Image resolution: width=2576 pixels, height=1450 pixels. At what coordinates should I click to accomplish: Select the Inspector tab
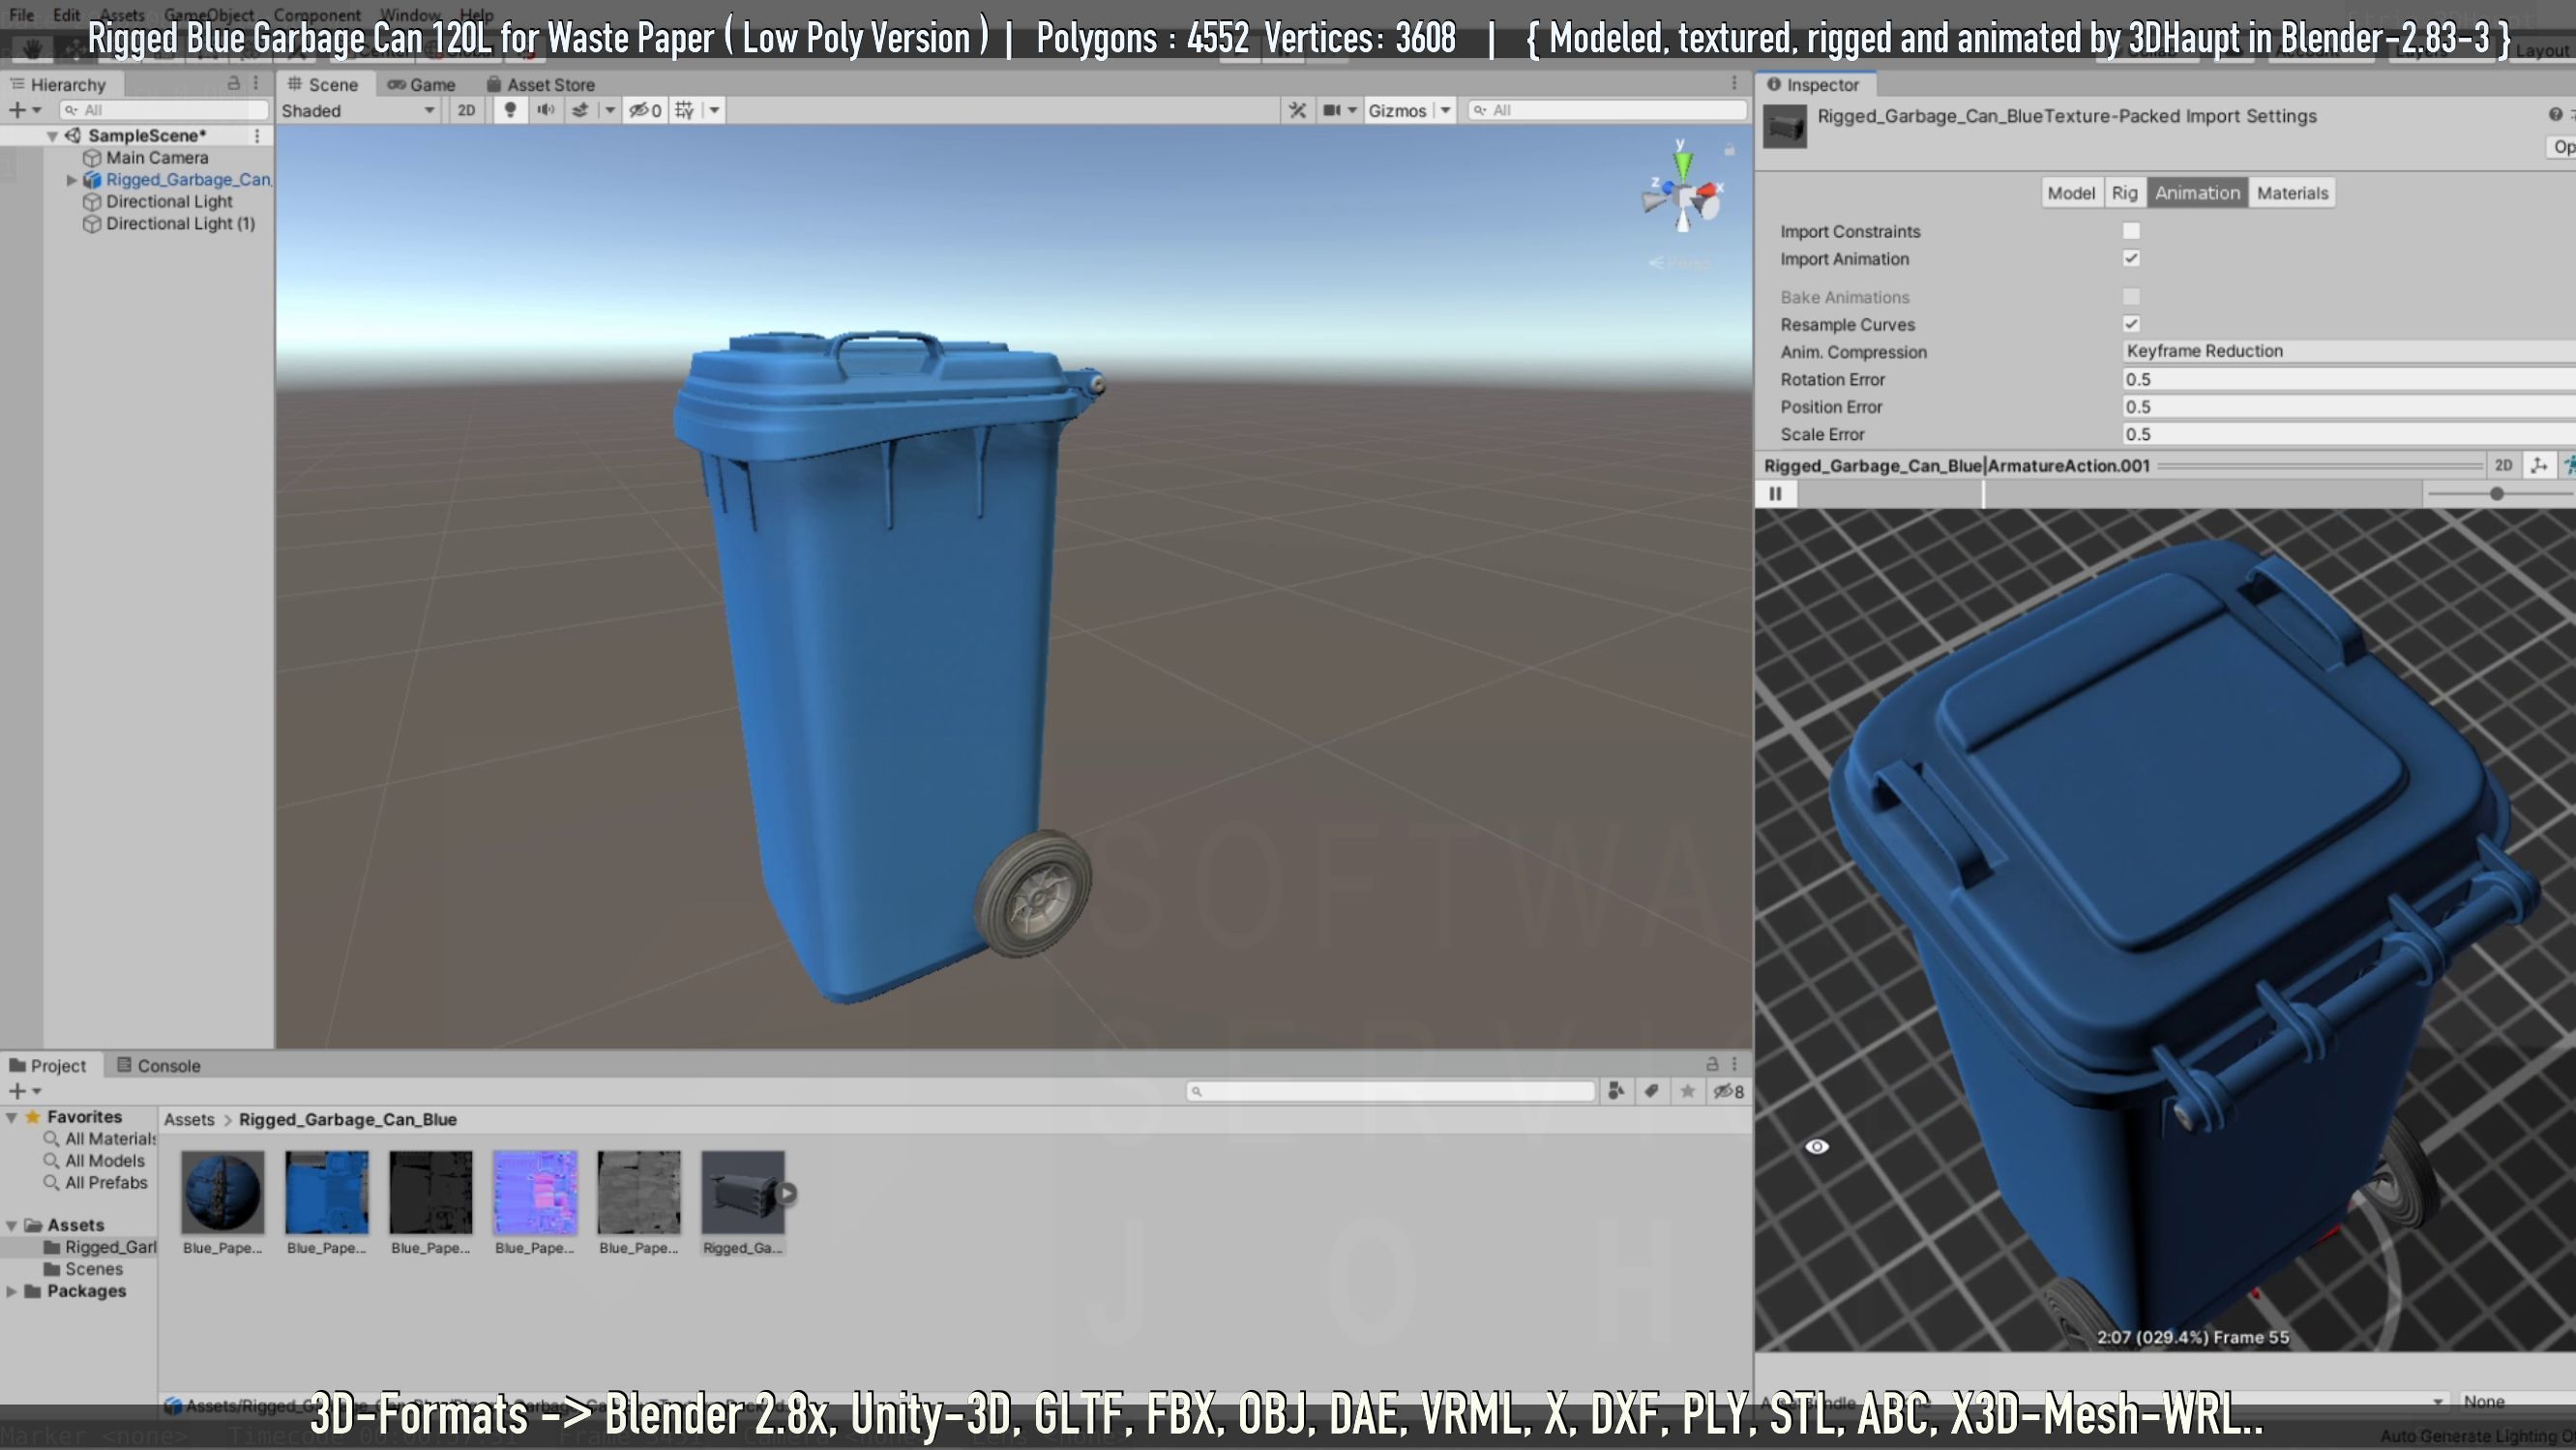pyautogui.click(x=1814, y=84)
